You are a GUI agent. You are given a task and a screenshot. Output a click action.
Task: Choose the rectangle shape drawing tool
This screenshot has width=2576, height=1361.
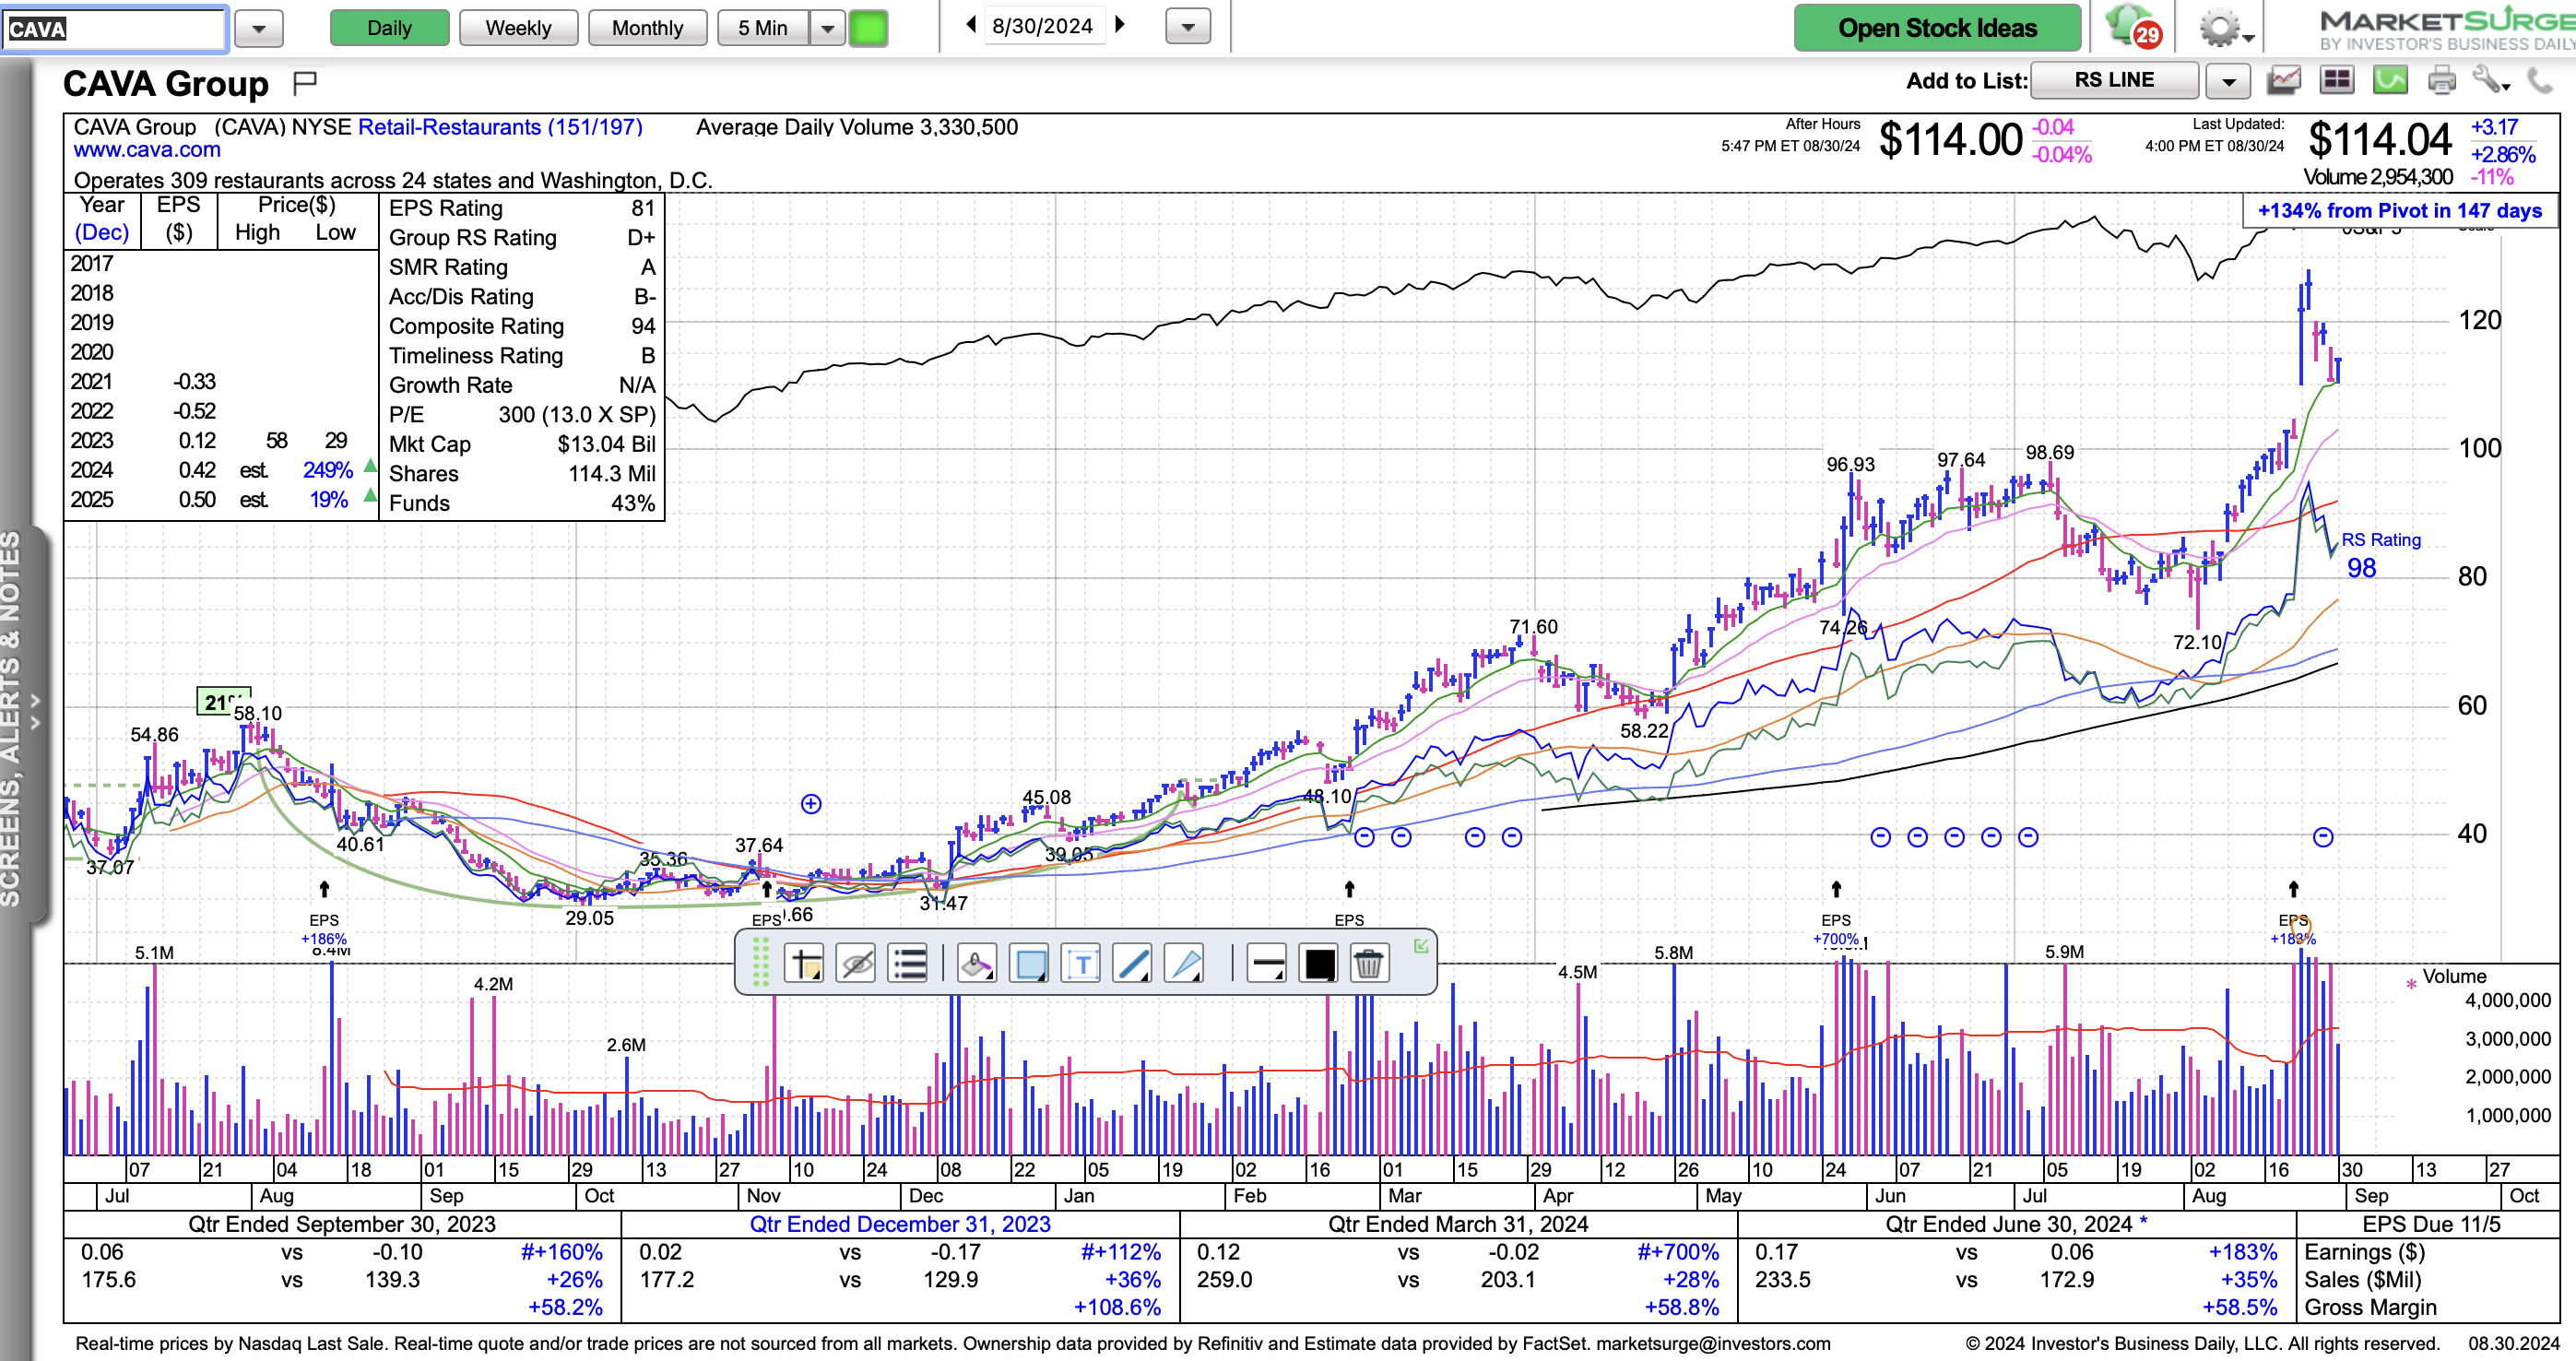click(x=1029, y=964)
